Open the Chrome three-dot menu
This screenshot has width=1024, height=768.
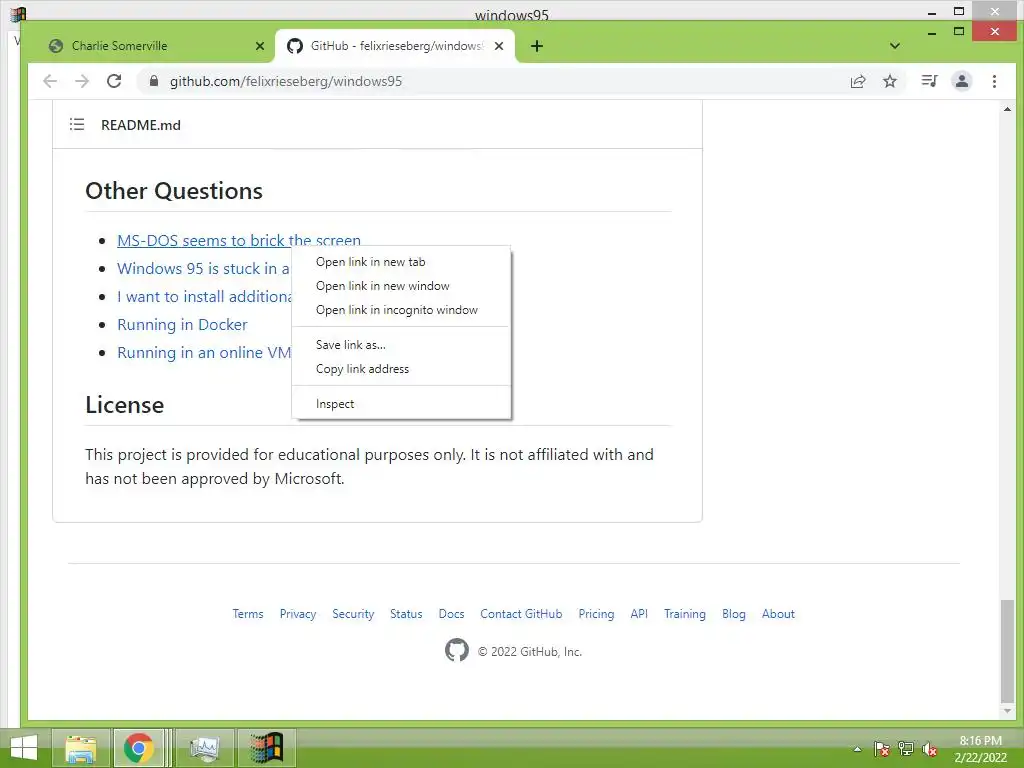[x=994, y=81]
